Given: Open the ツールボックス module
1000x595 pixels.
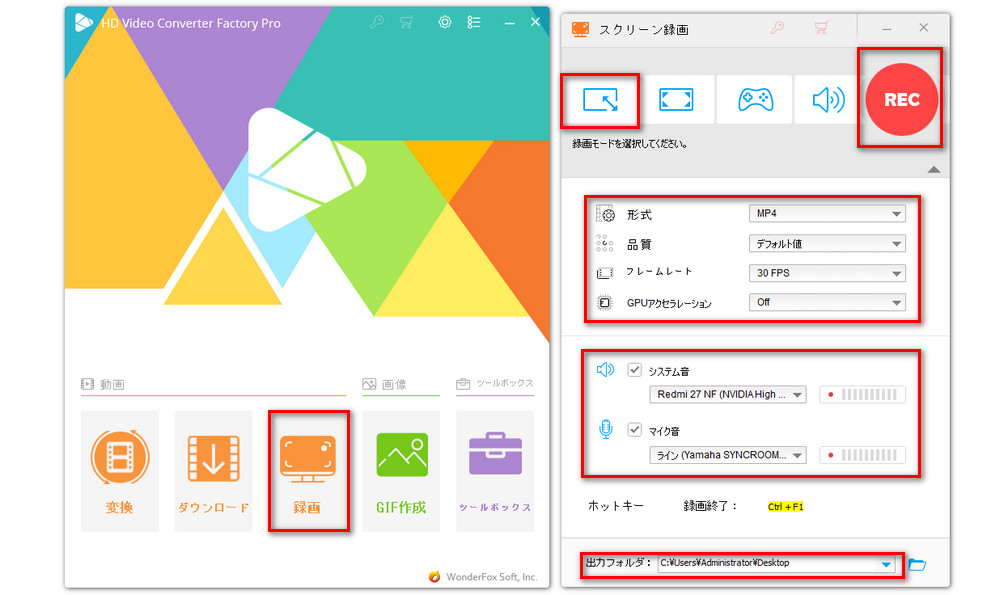Looking at the screenshot, I should coord(495,471).
